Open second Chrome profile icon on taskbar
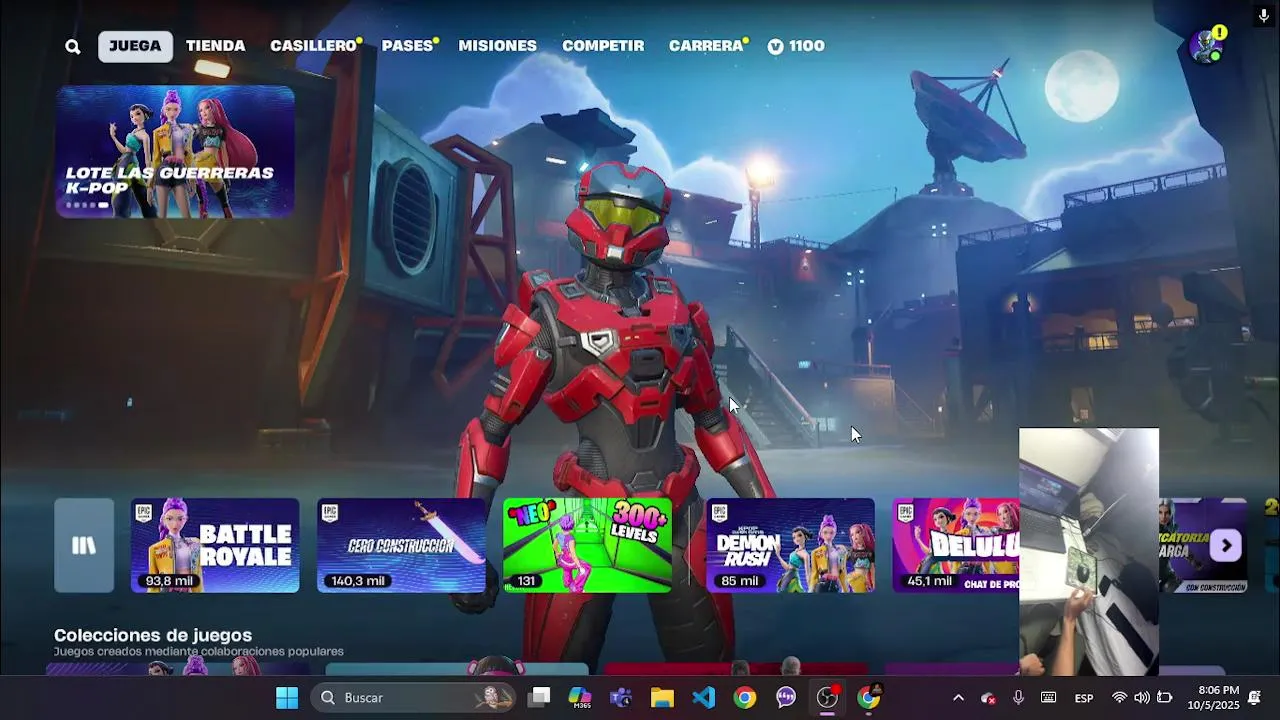 (869, 697)
